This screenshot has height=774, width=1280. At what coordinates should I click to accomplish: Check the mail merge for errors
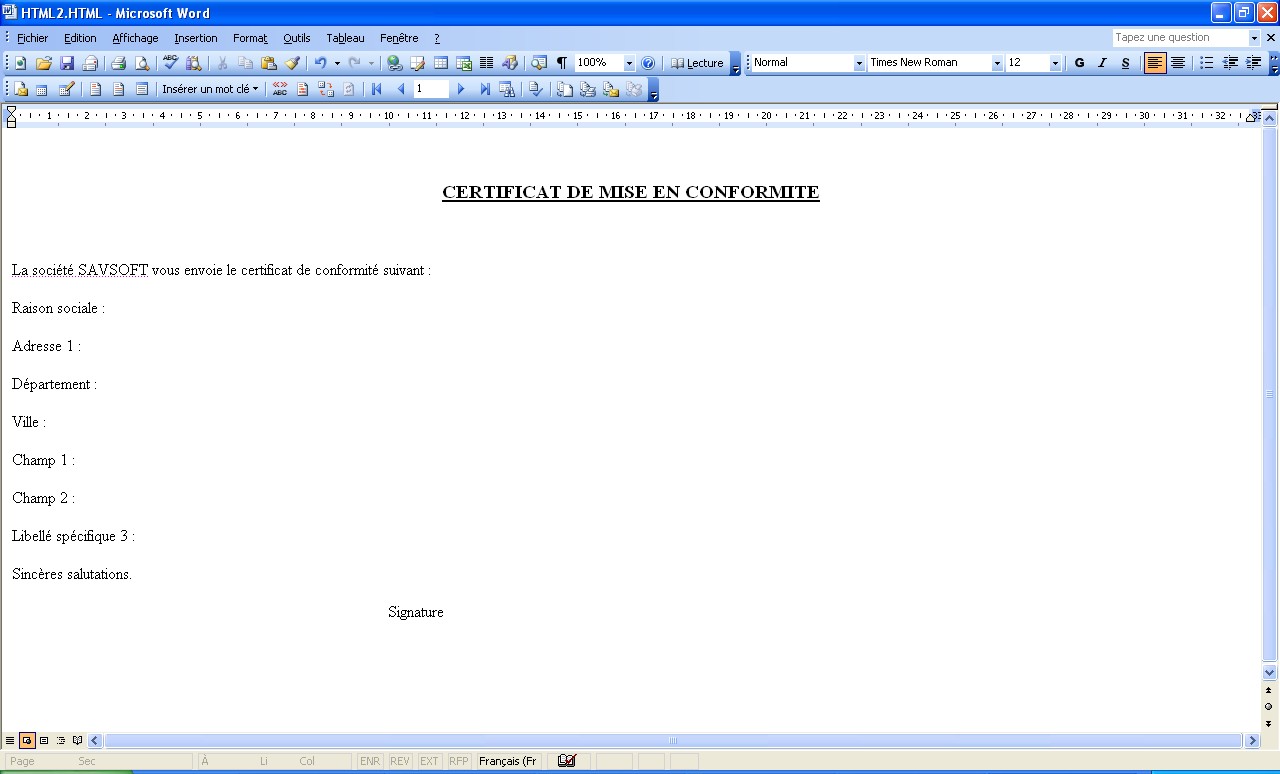click(536, 88)
